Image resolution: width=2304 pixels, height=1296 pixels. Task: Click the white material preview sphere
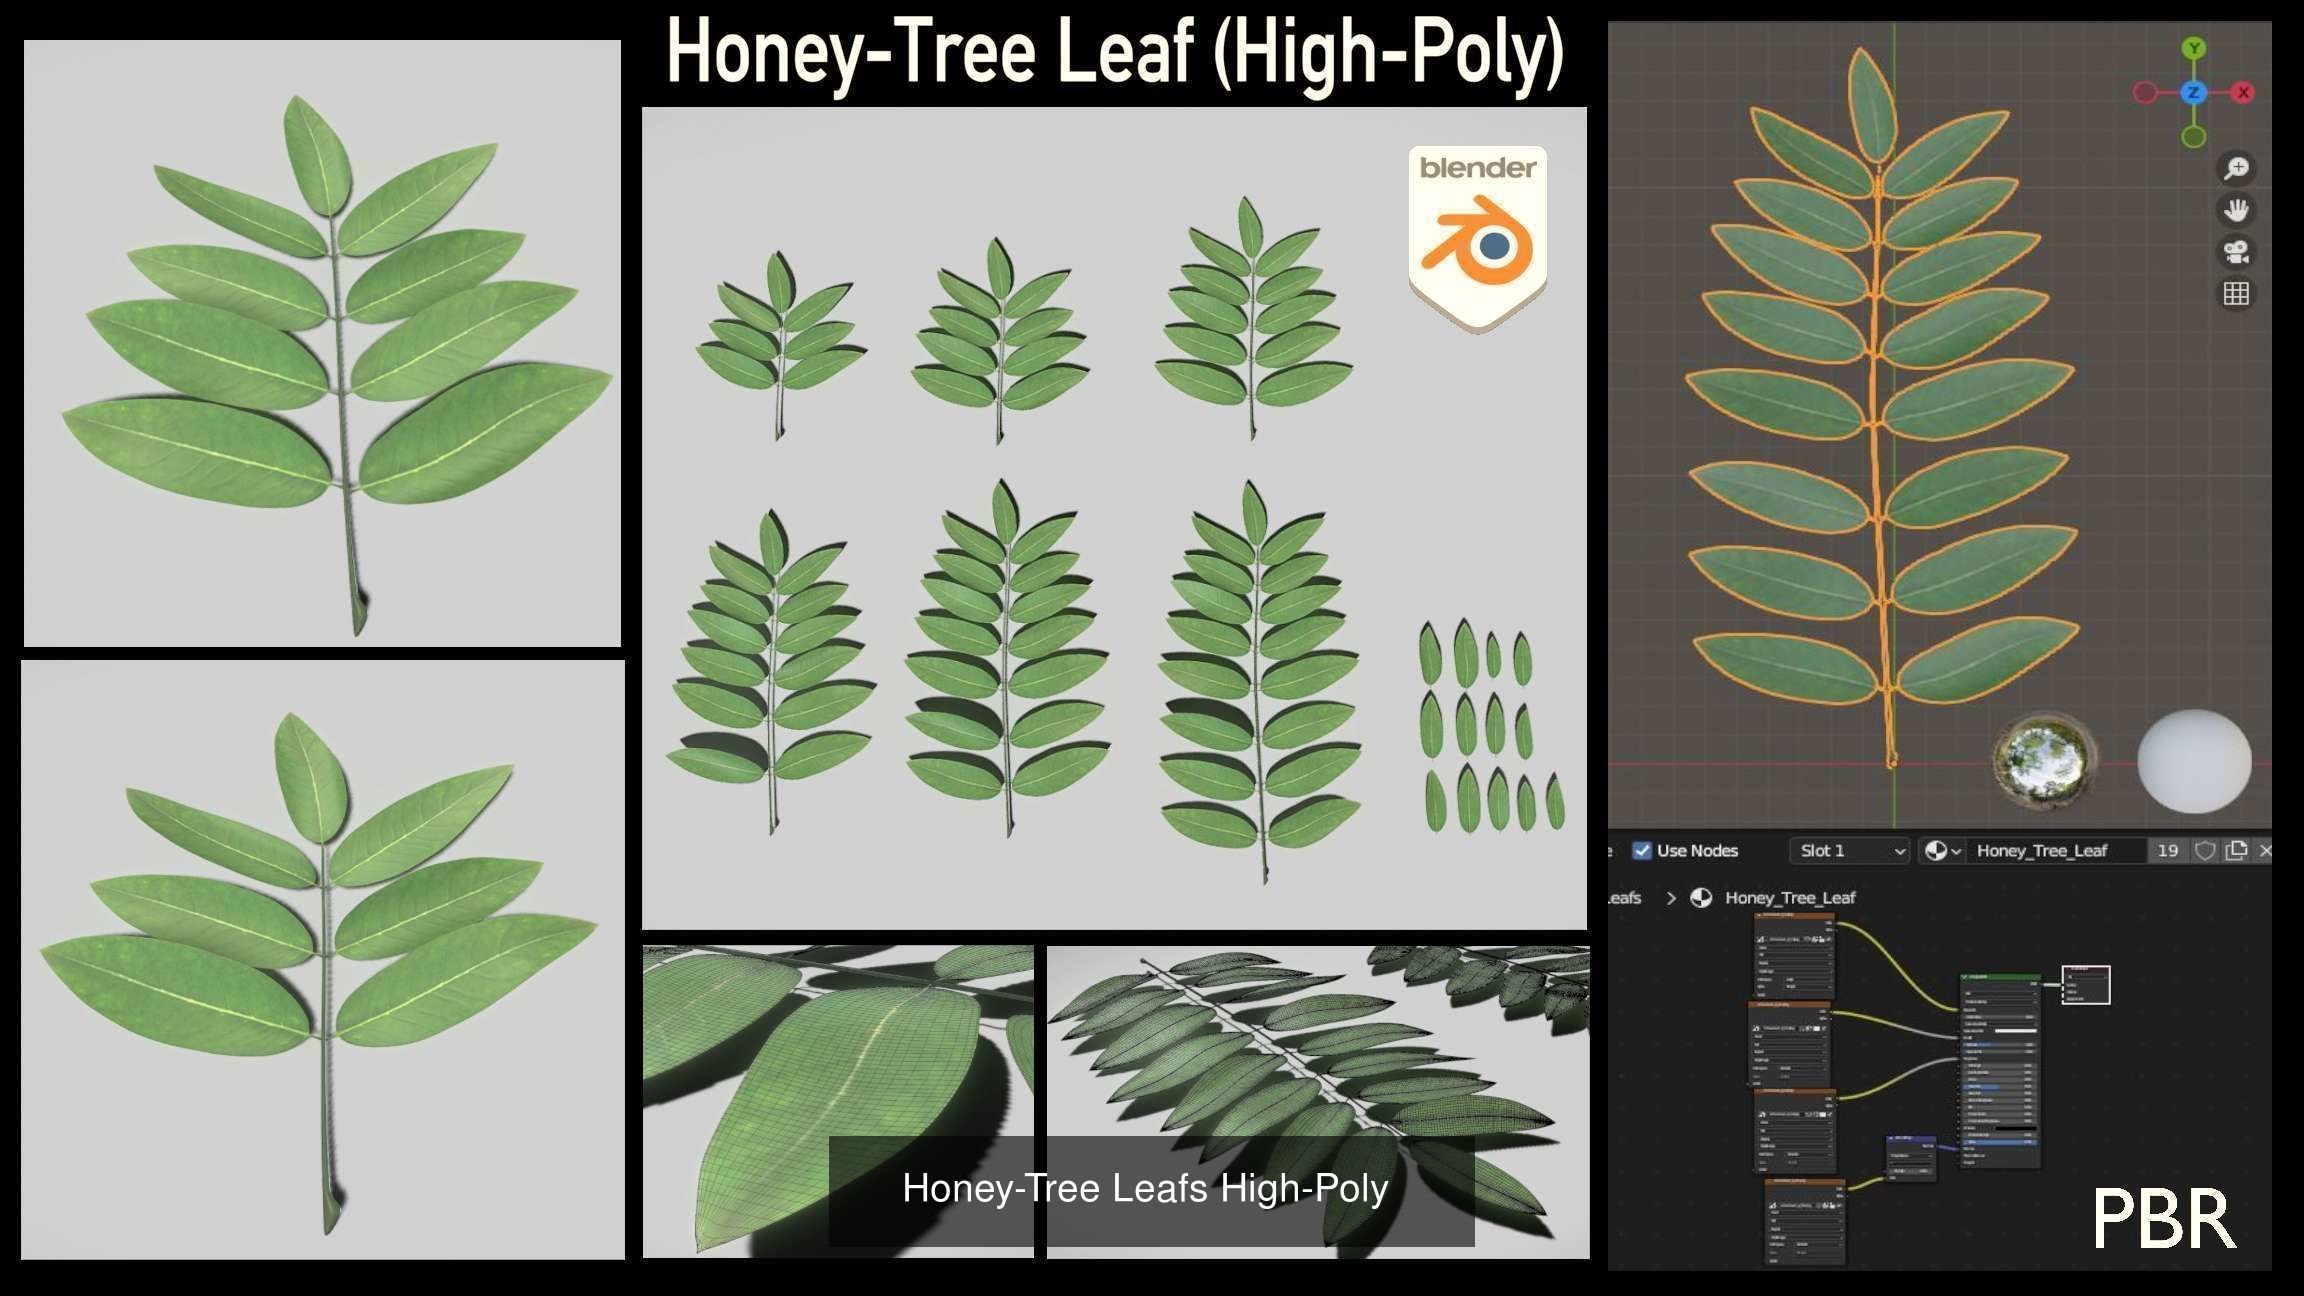(2194, 762)
